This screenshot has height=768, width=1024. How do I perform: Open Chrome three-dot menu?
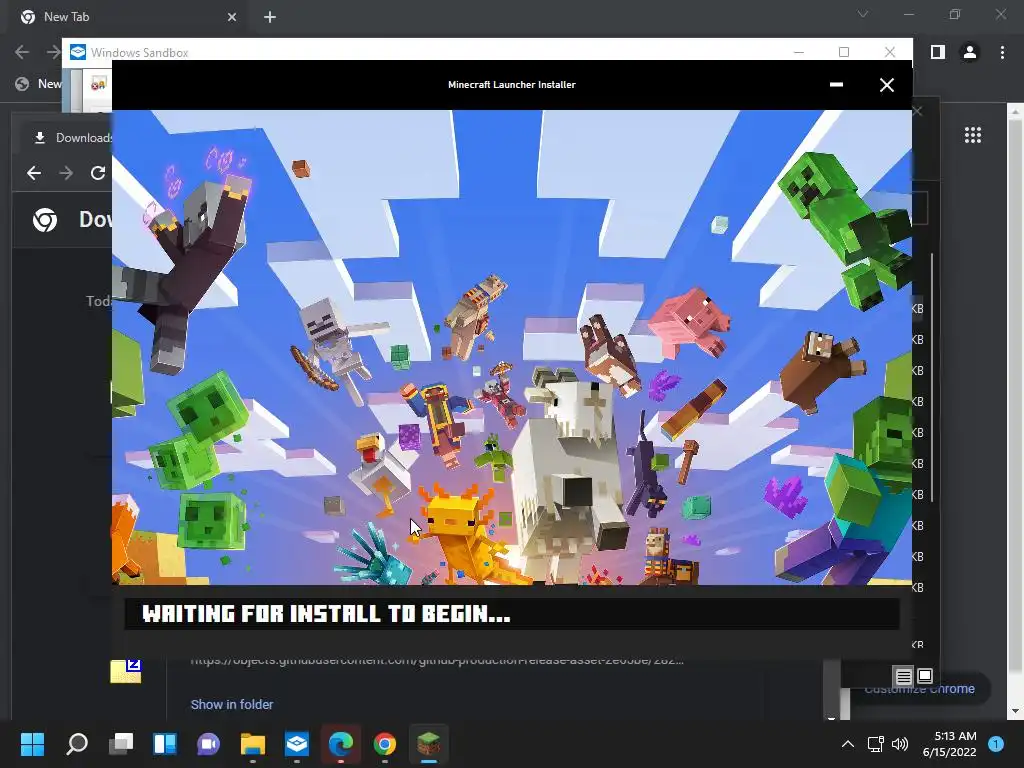coord(1002,52)
